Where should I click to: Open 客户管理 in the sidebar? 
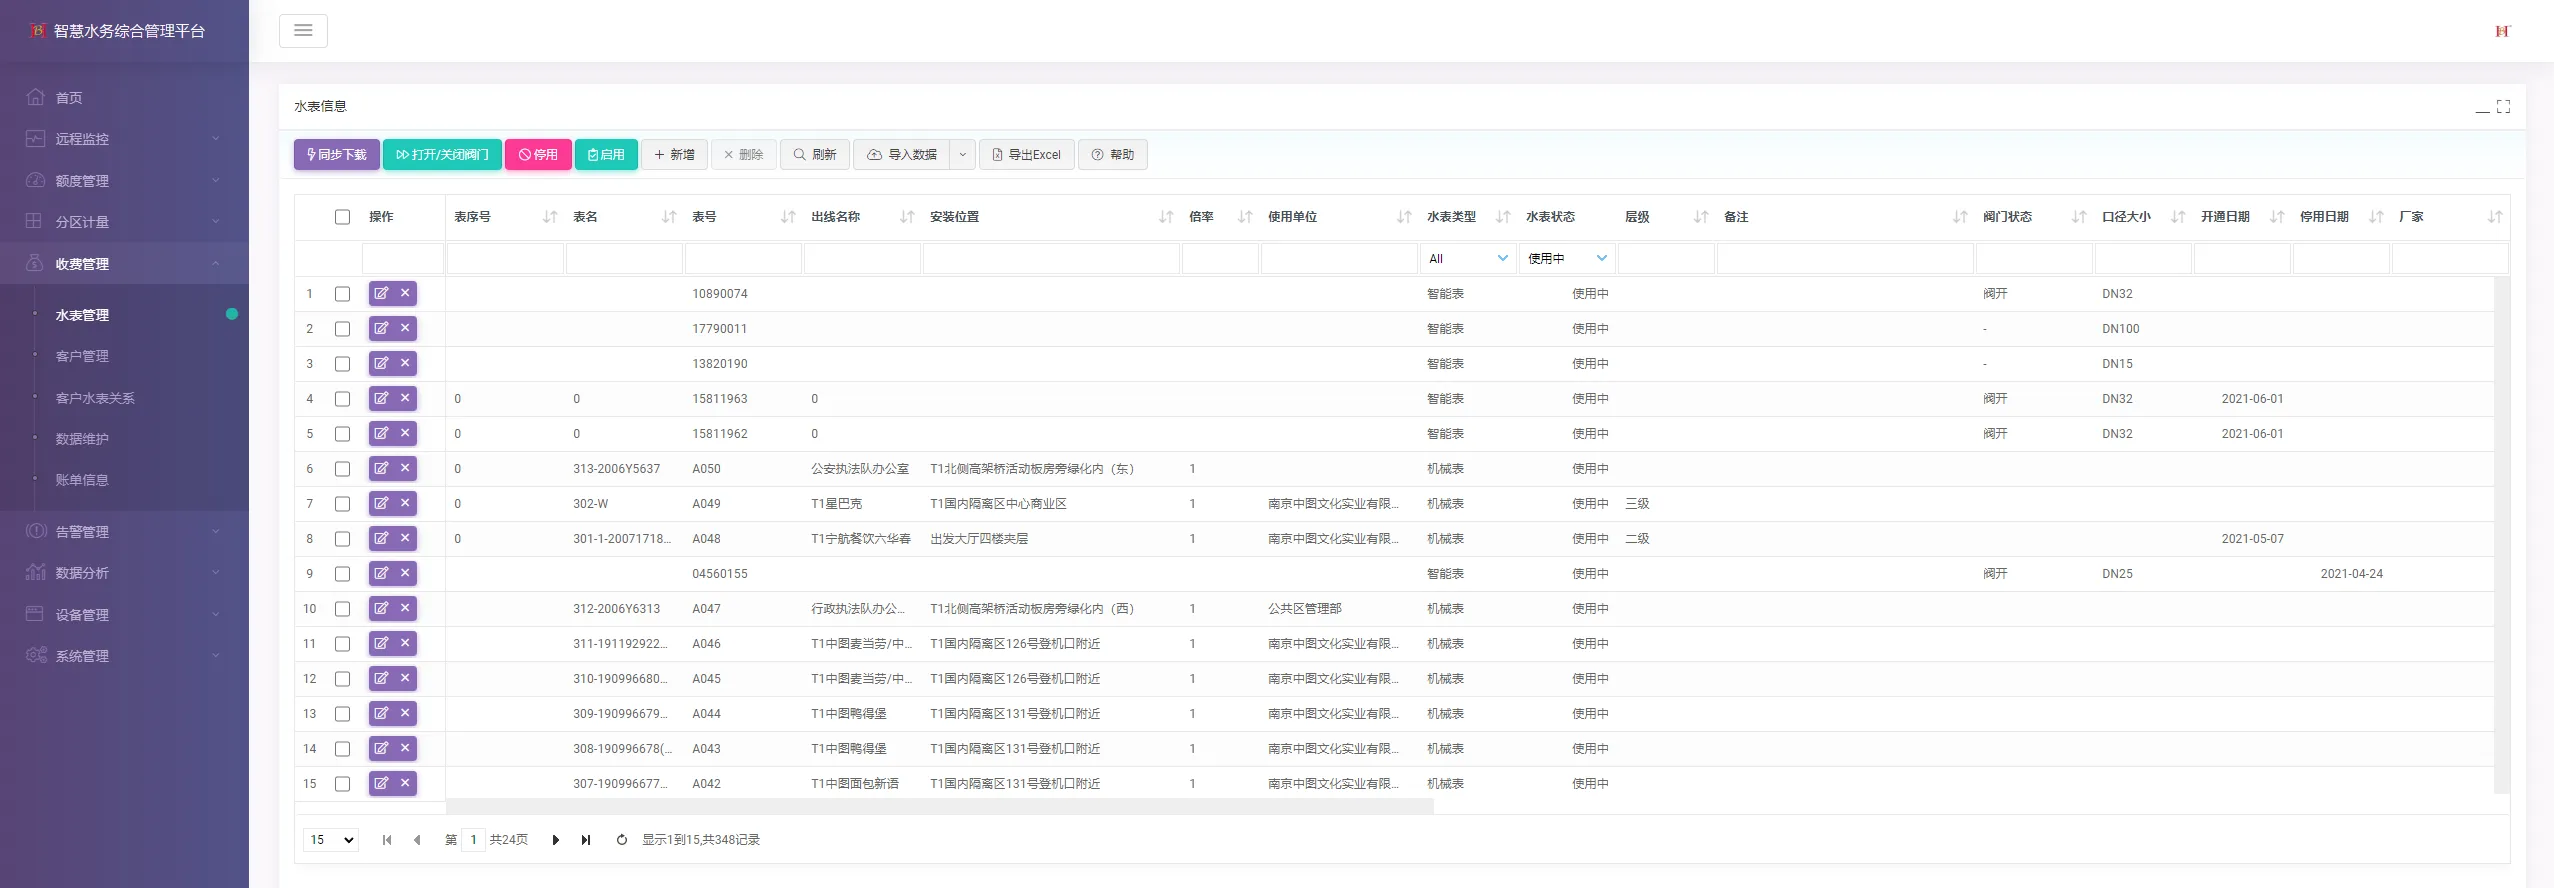click(82, 356)
